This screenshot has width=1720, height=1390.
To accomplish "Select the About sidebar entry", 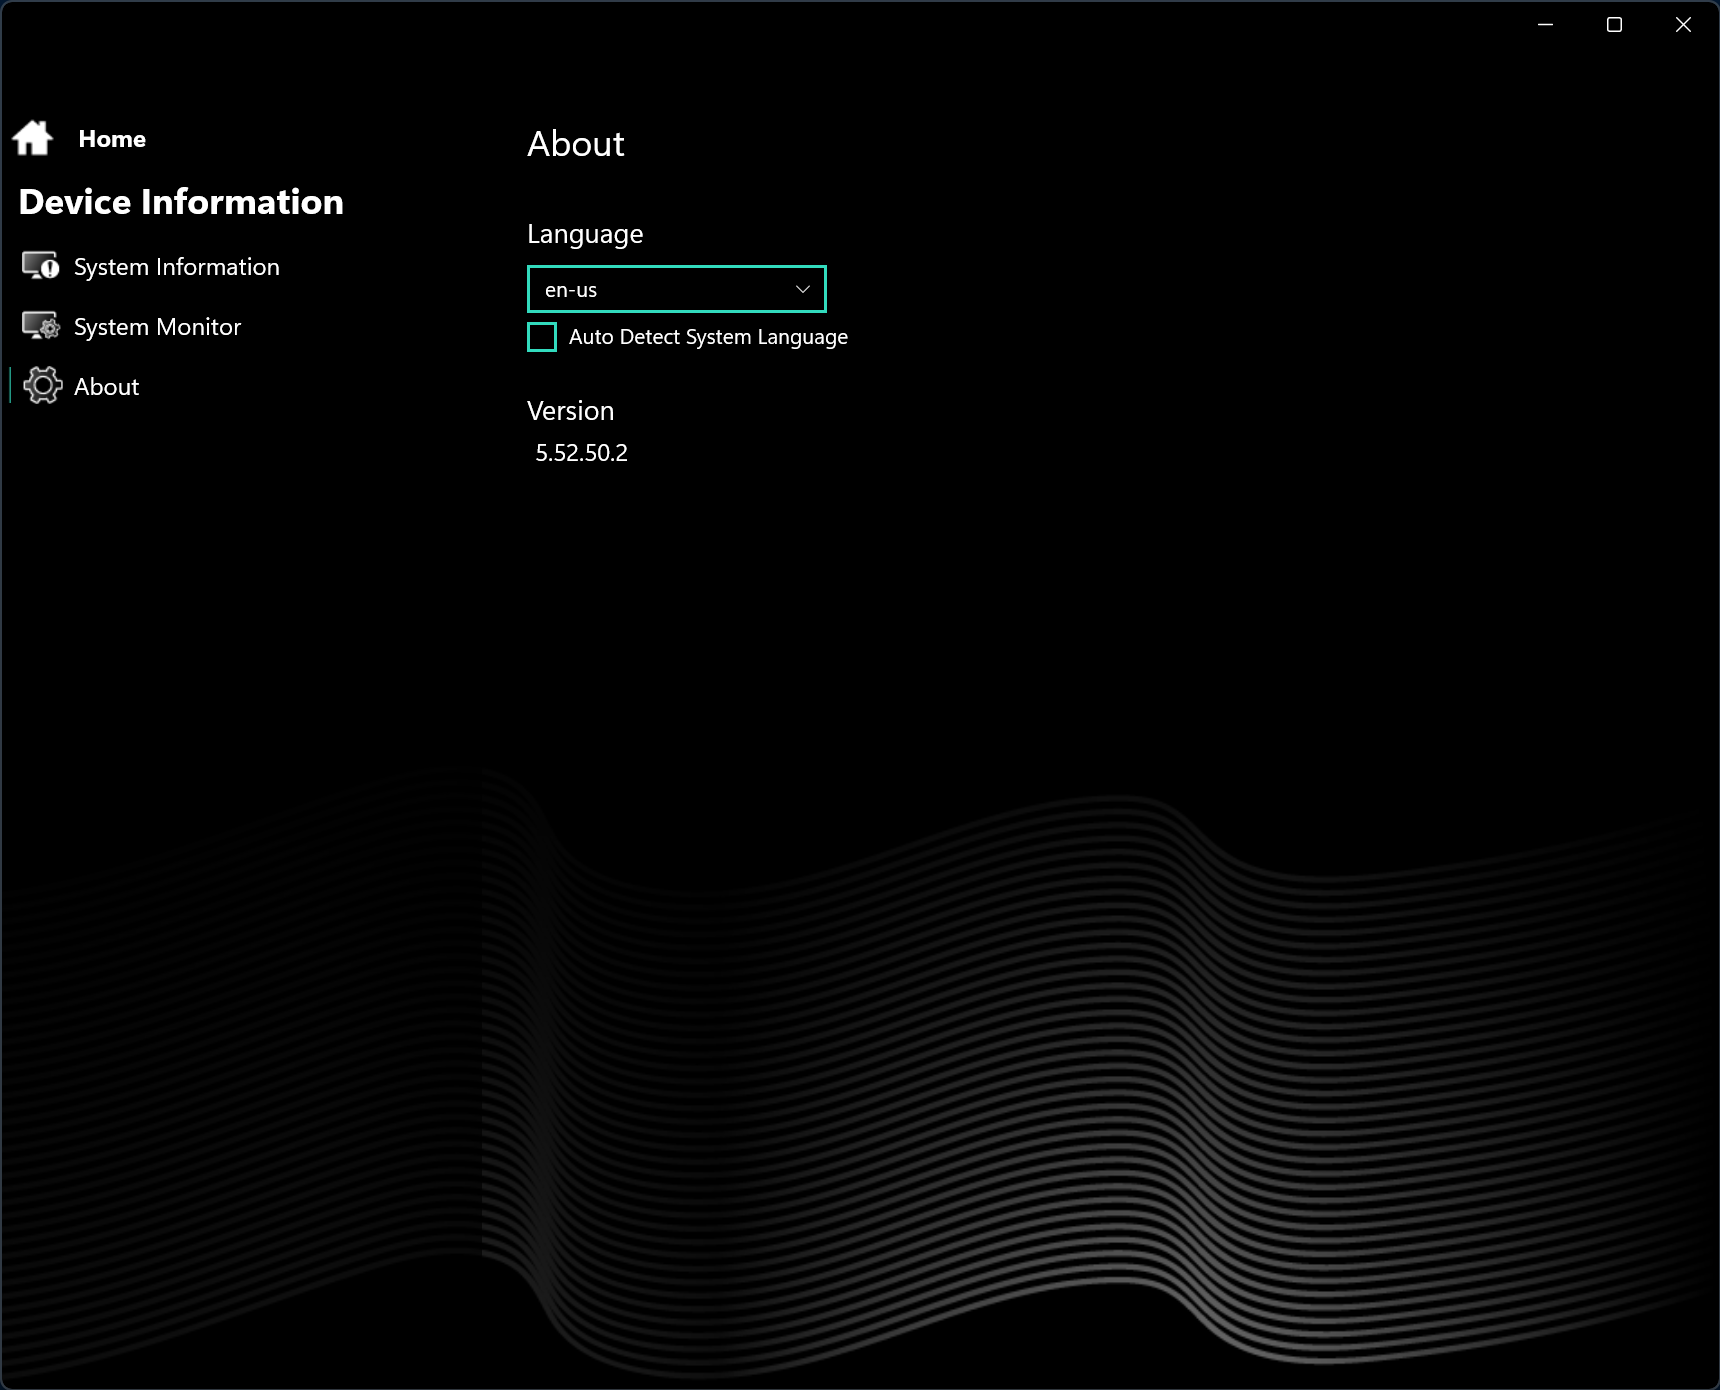I will point(107,387).
